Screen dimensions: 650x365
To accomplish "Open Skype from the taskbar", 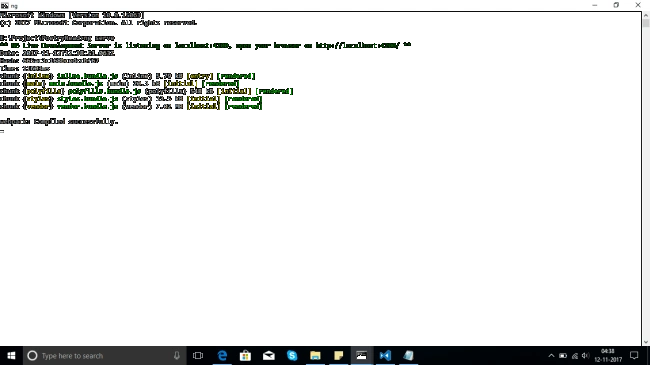I will click(292, 355).
